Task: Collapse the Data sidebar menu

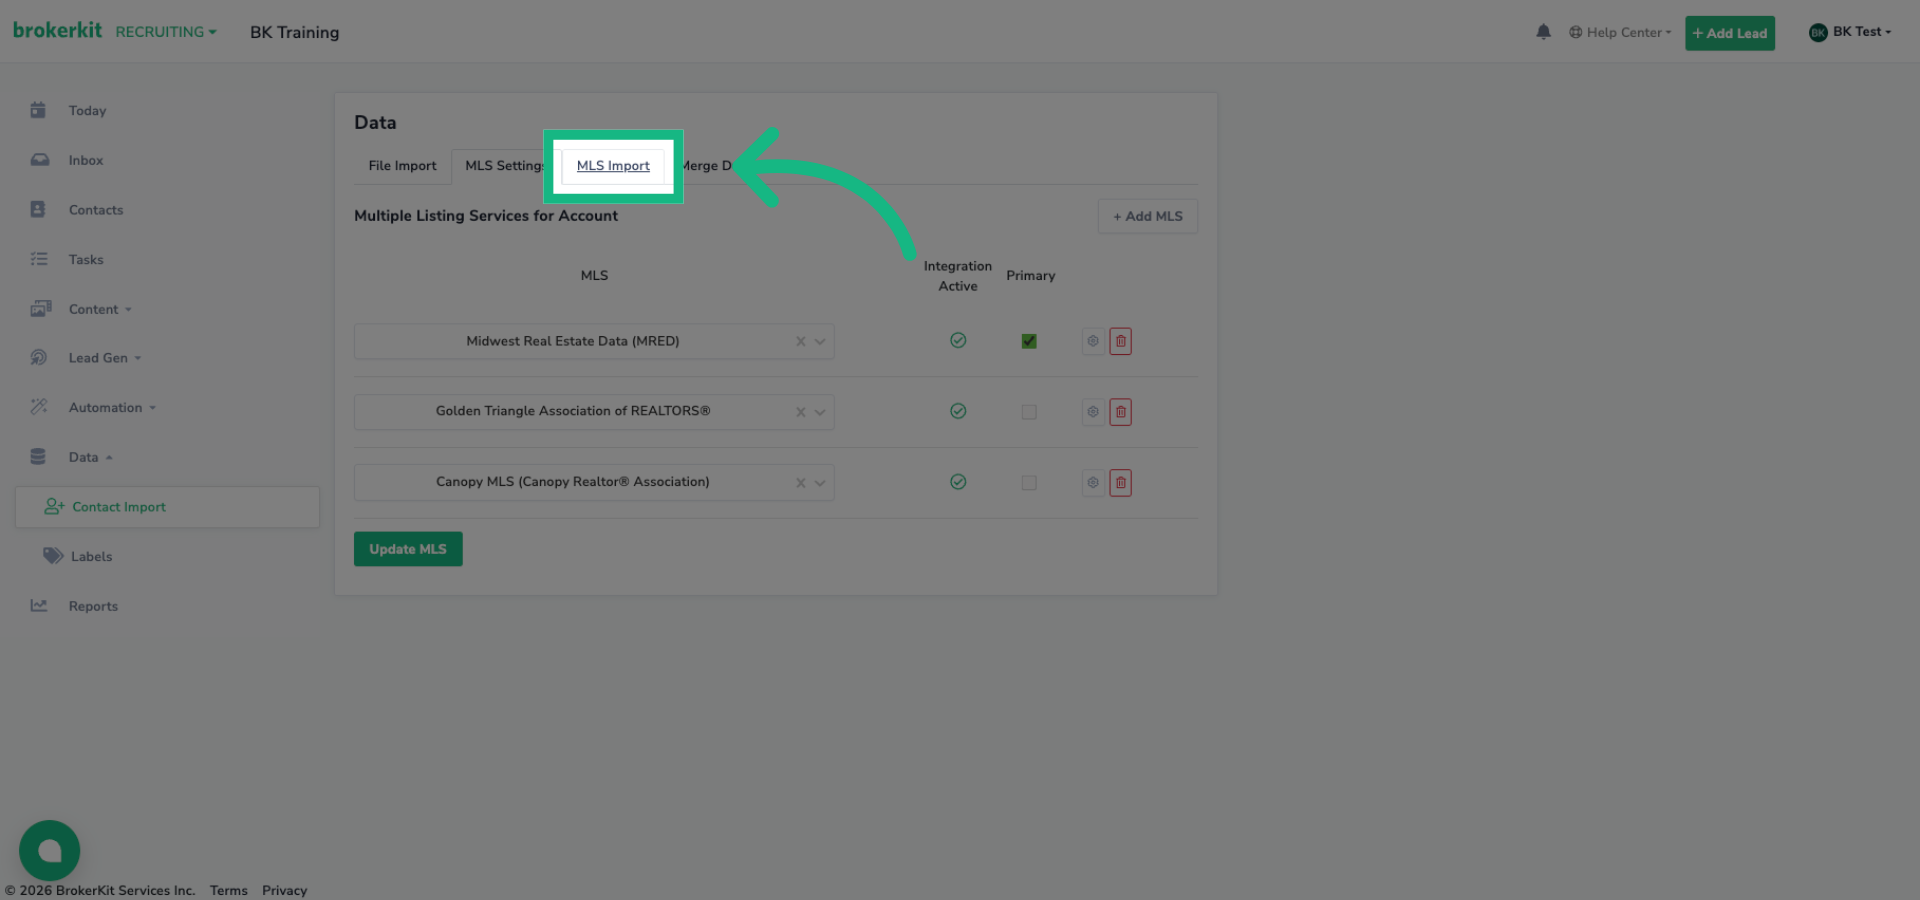Action: (91, 457)
